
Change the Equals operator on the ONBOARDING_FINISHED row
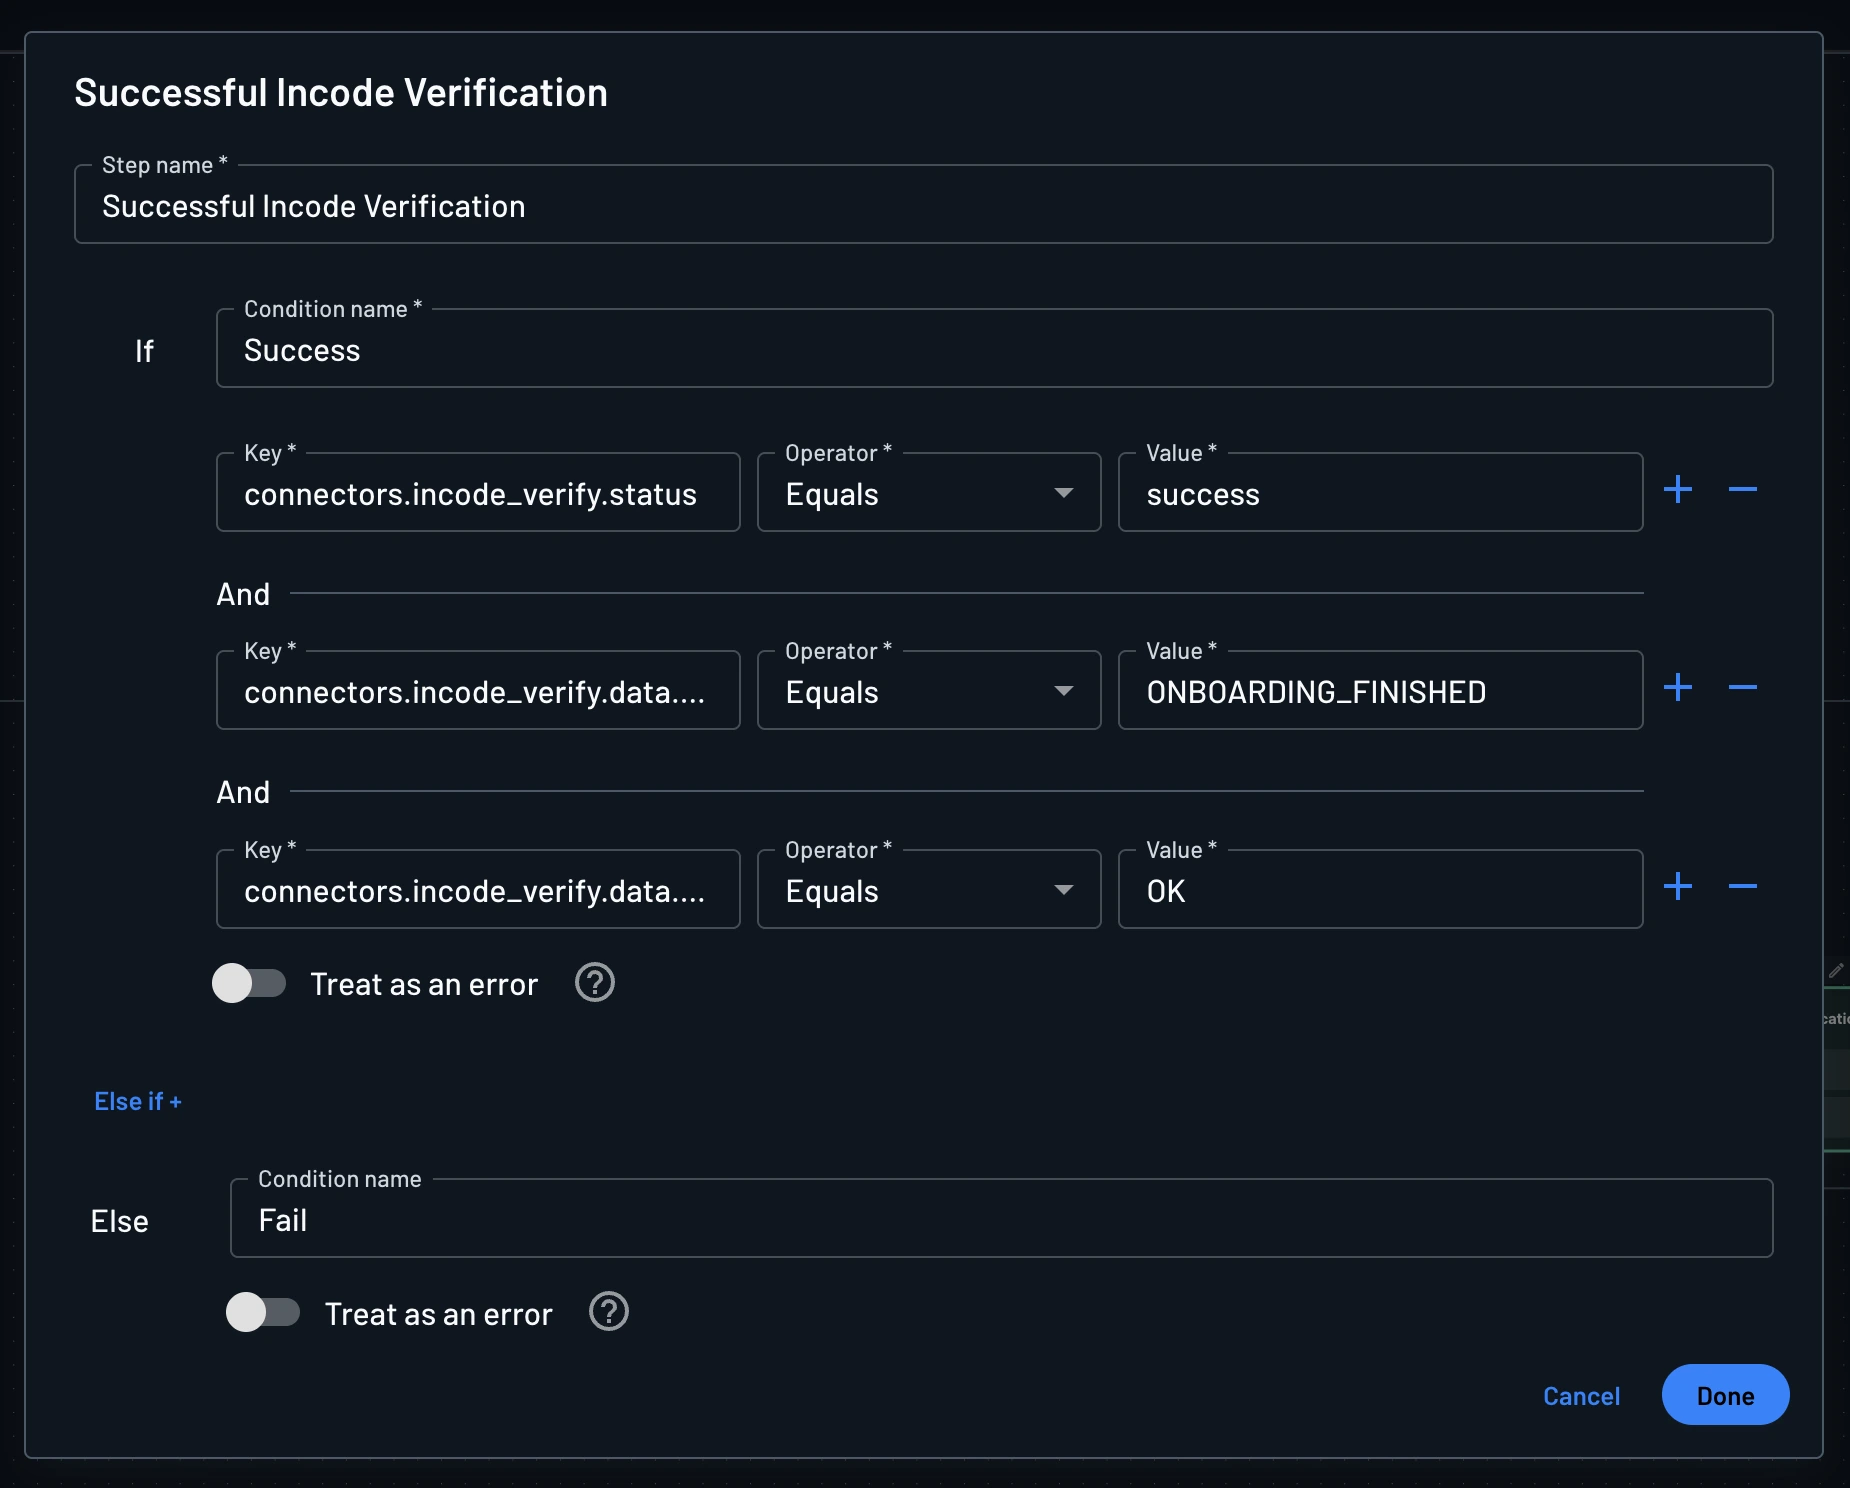pyautogui.click(x=1064, y=691)
